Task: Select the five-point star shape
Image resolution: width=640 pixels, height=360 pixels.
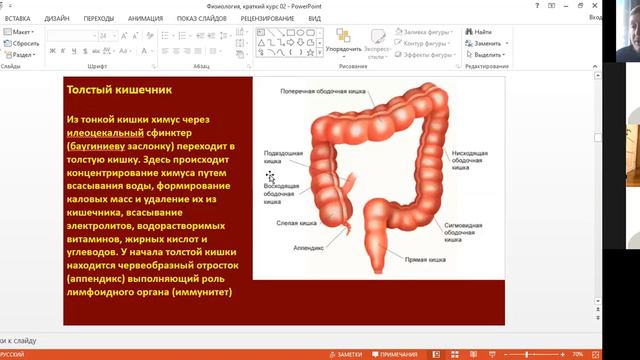Action: pyautogui.click(x=310, y=52)
